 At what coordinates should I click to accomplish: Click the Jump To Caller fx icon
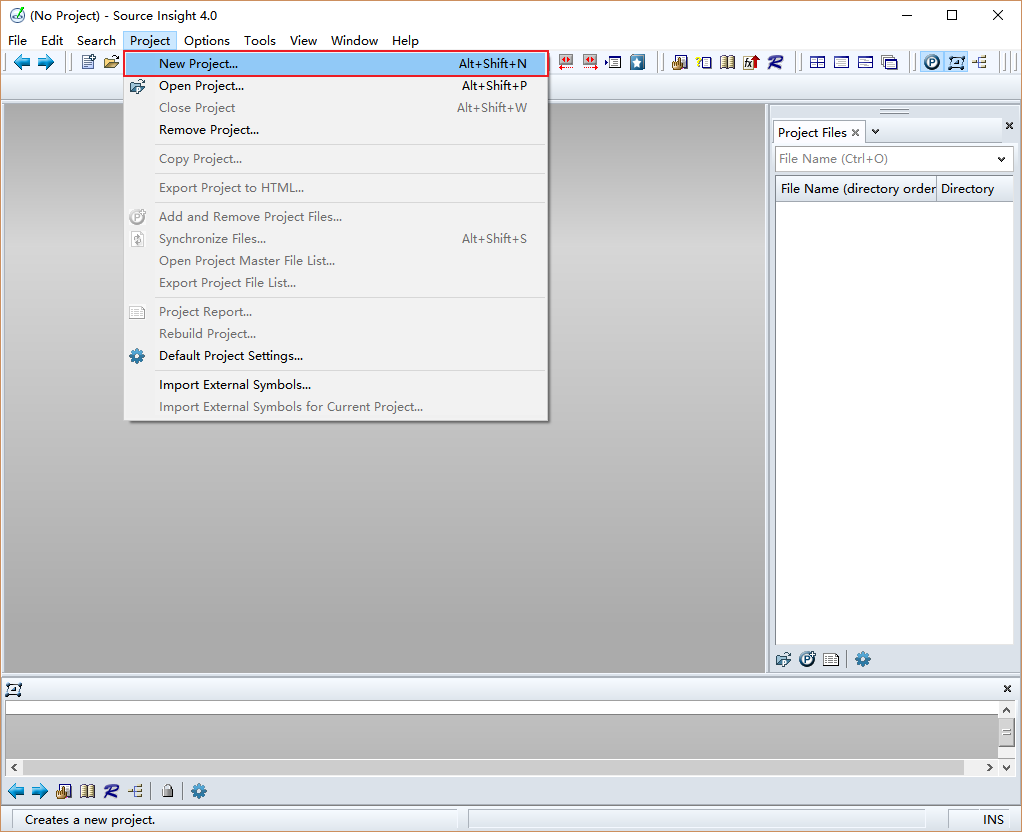751,63
